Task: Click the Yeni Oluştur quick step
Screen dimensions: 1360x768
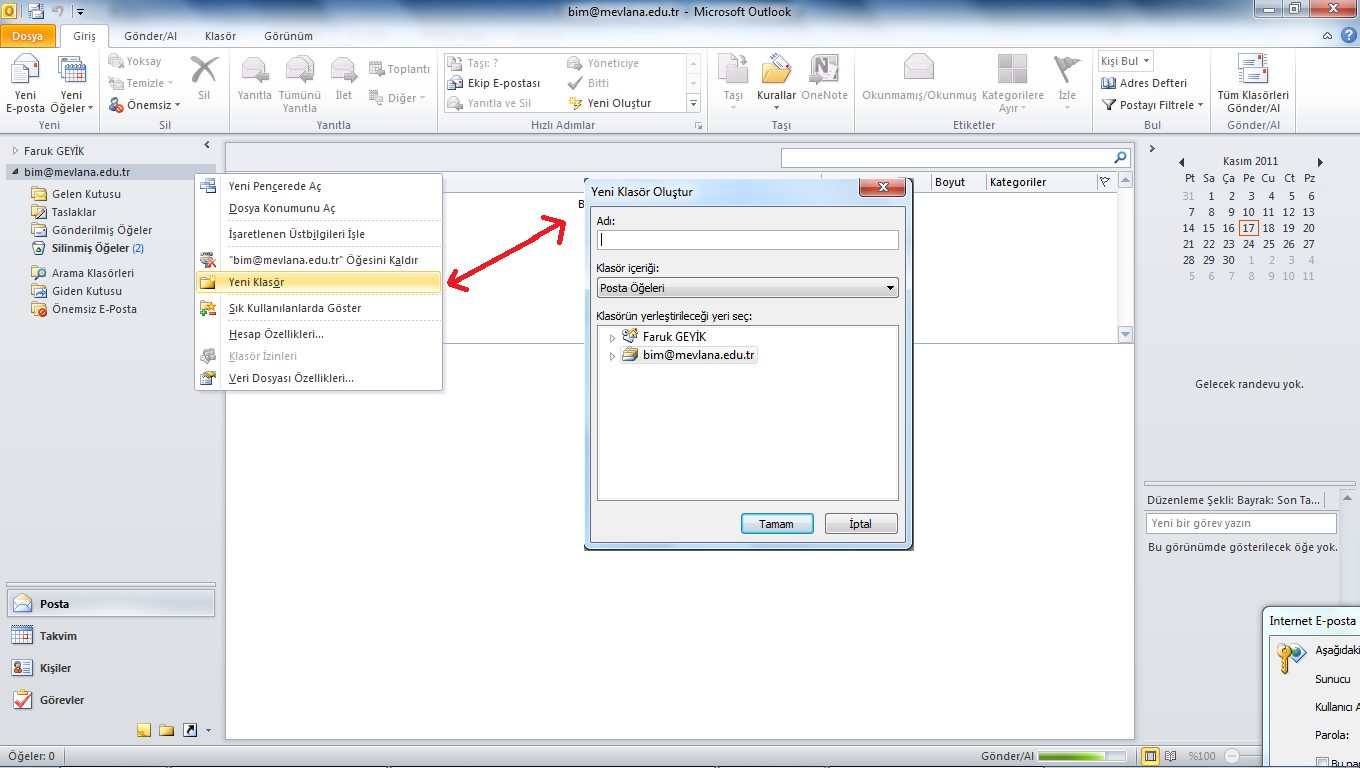Action: tap(610, 103)
